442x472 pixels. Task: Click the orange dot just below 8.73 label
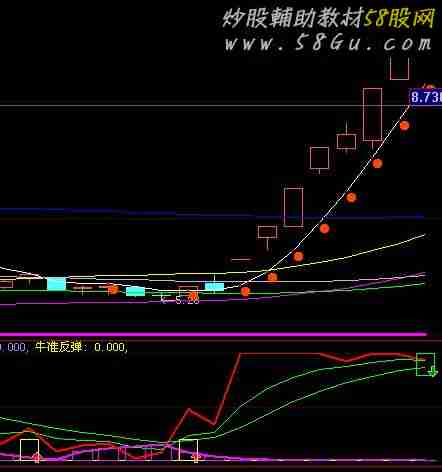coord(404,126)
